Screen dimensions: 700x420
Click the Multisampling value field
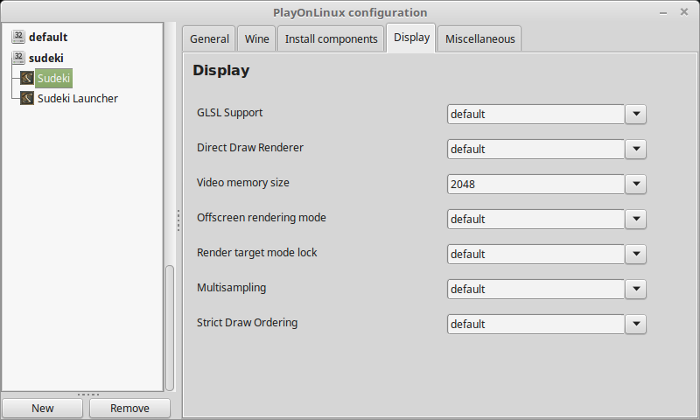(536, 289)
